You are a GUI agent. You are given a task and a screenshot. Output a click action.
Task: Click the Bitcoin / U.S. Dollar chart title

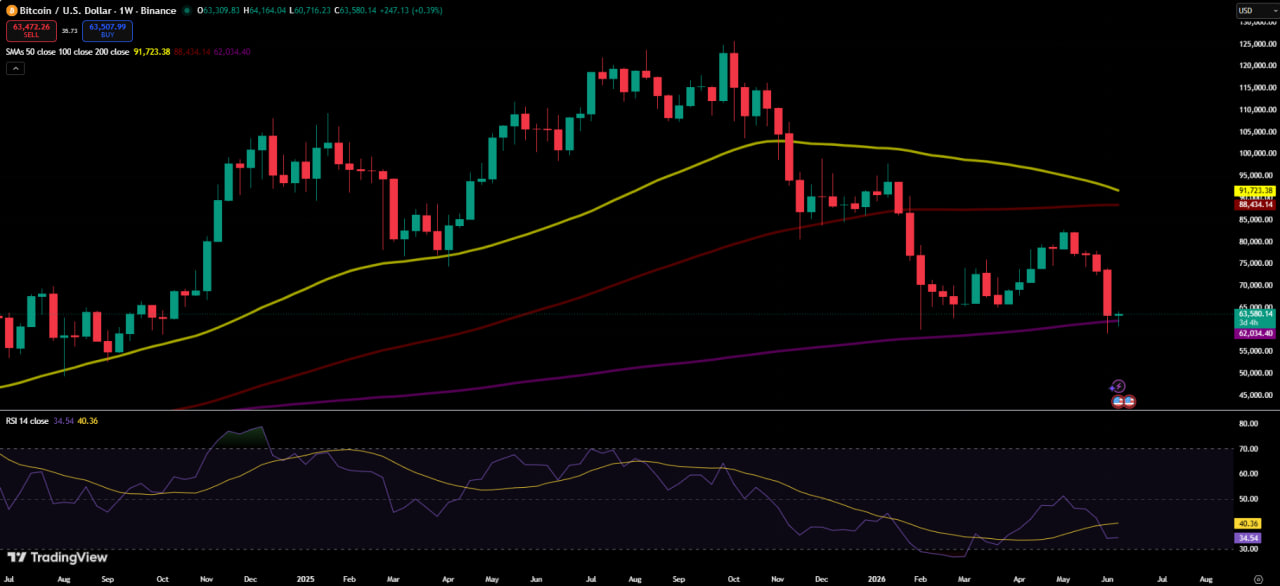pos(98,10)
